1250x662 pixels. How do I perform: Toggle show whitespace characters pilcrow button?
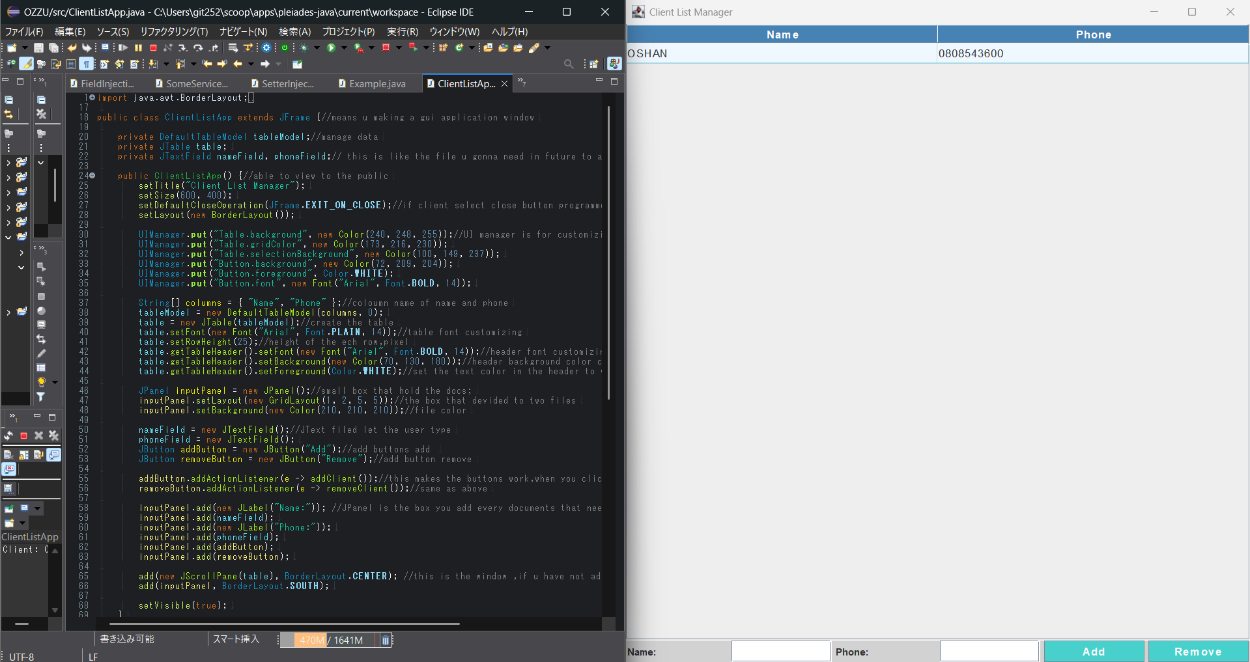87,64
